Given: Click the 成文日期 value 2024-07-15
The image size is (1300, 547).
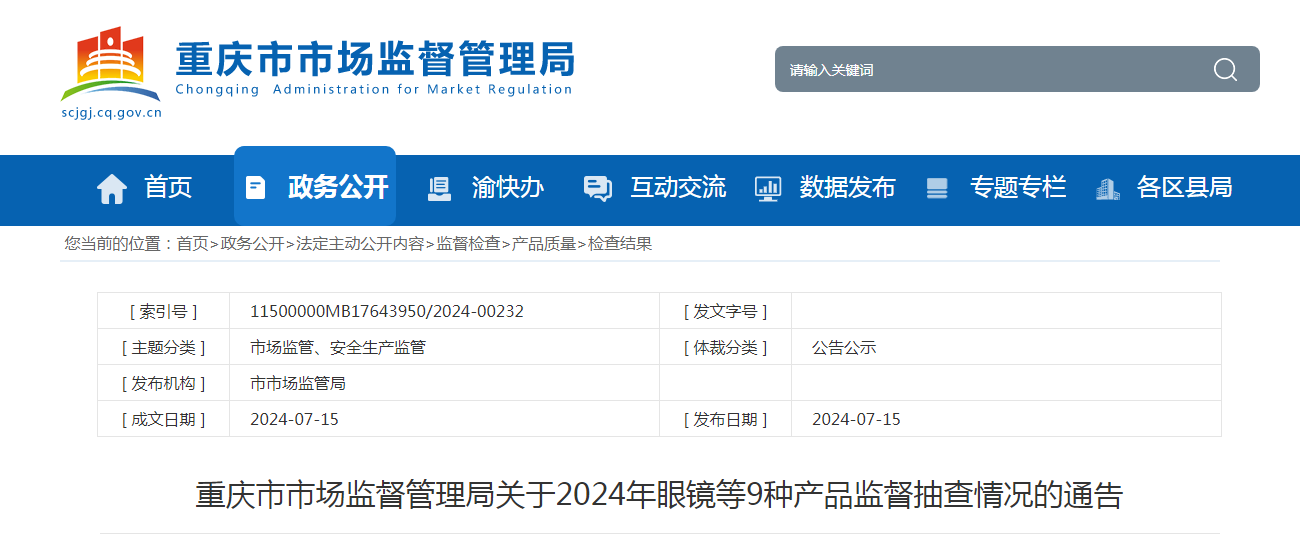Looking at the screenshot, I should tap(294, 419).
